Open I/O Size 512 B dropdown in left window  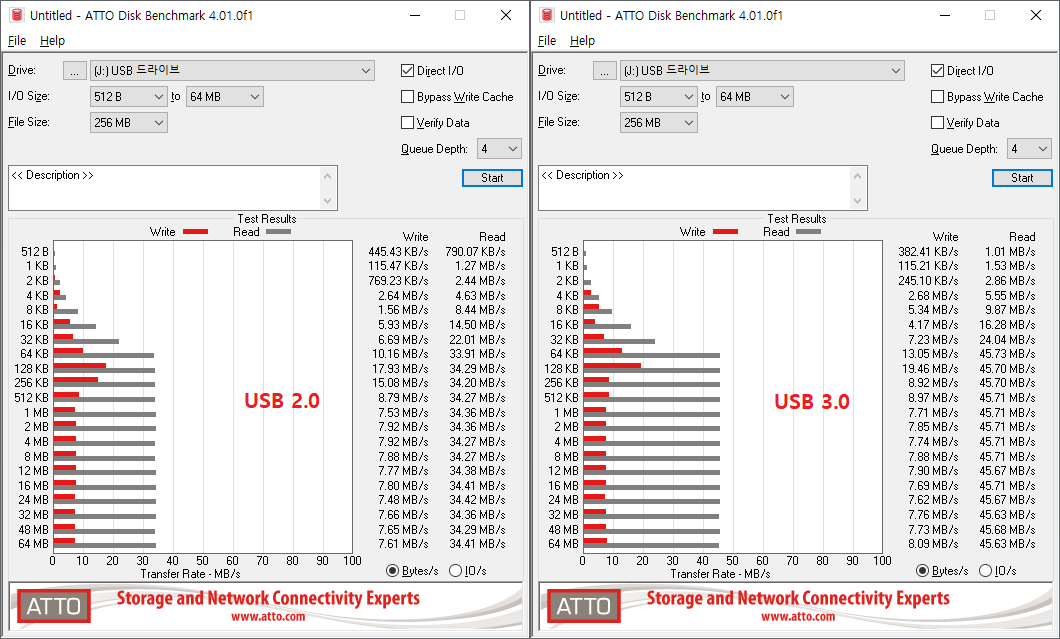128,97
